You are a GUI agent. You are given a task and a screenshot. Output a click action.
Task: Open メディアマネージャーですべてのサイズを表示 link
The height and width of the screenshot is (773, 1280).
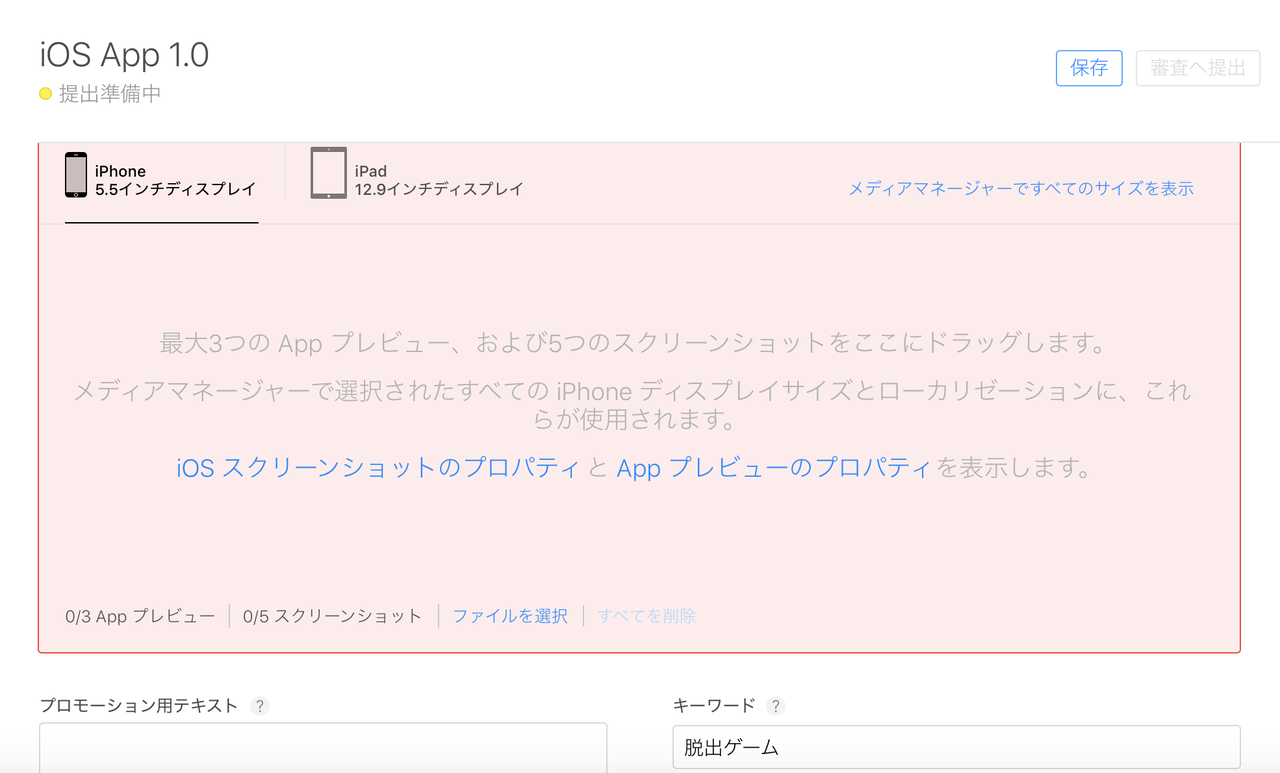point(1021,188)
